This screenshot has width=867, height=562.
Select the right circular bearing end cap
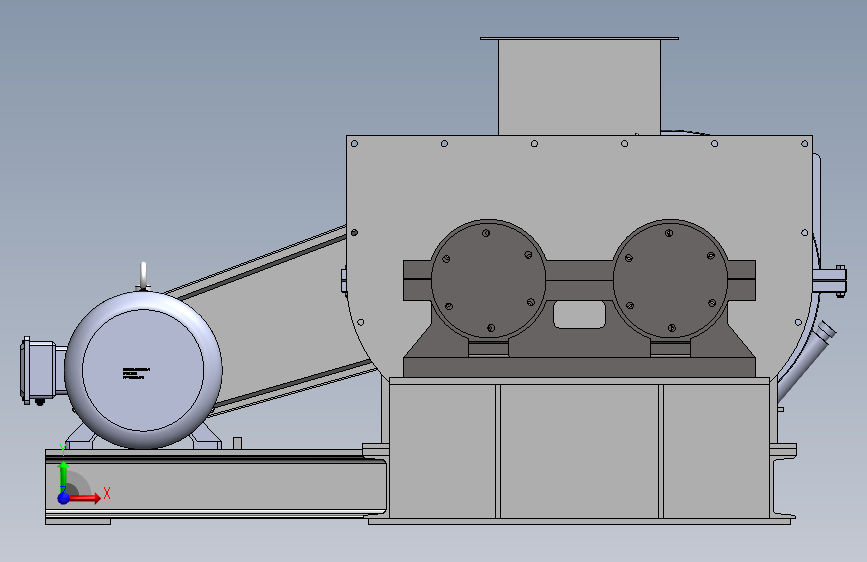[670, 279]
